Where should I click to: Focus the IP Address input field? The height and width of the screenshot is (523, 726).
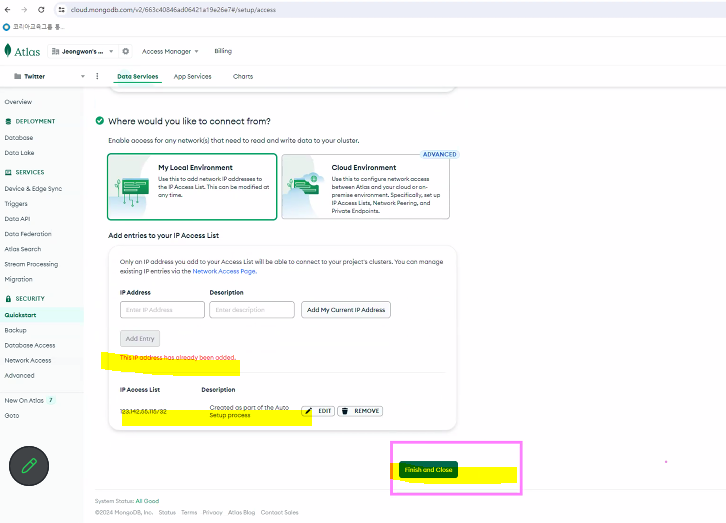tap(162, 310)
